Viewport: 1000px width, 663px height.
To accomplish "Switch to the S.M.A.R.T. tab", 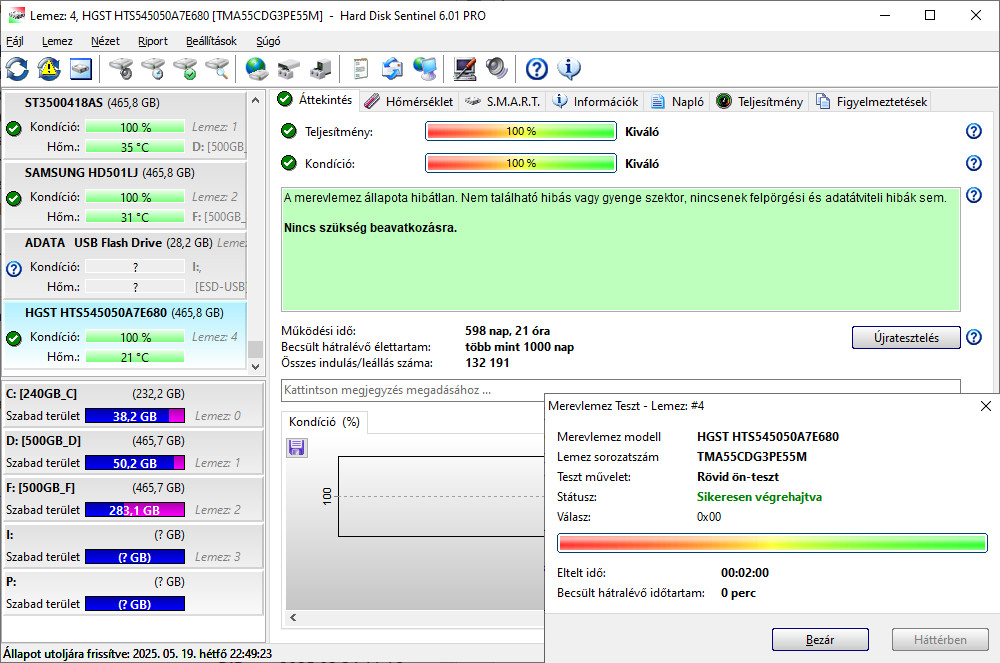I will click(502, 101).
